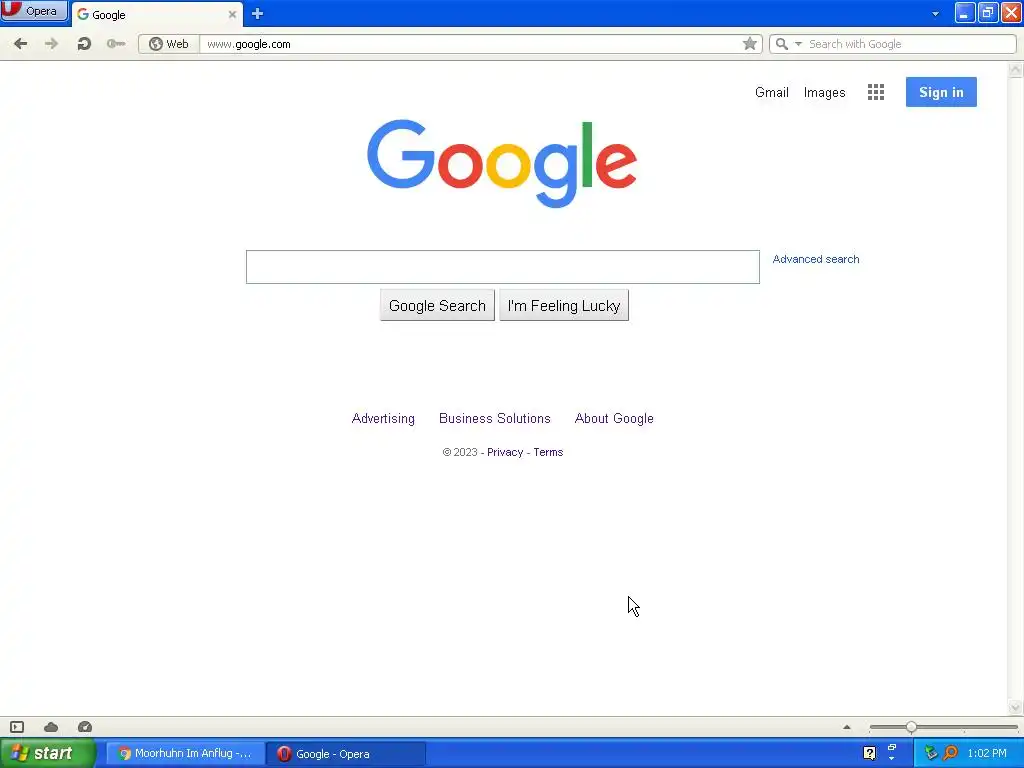The width and height of the screenshot is (1024, 768).
Task: Open a new tab with the plus button
Action: [257, 14]
